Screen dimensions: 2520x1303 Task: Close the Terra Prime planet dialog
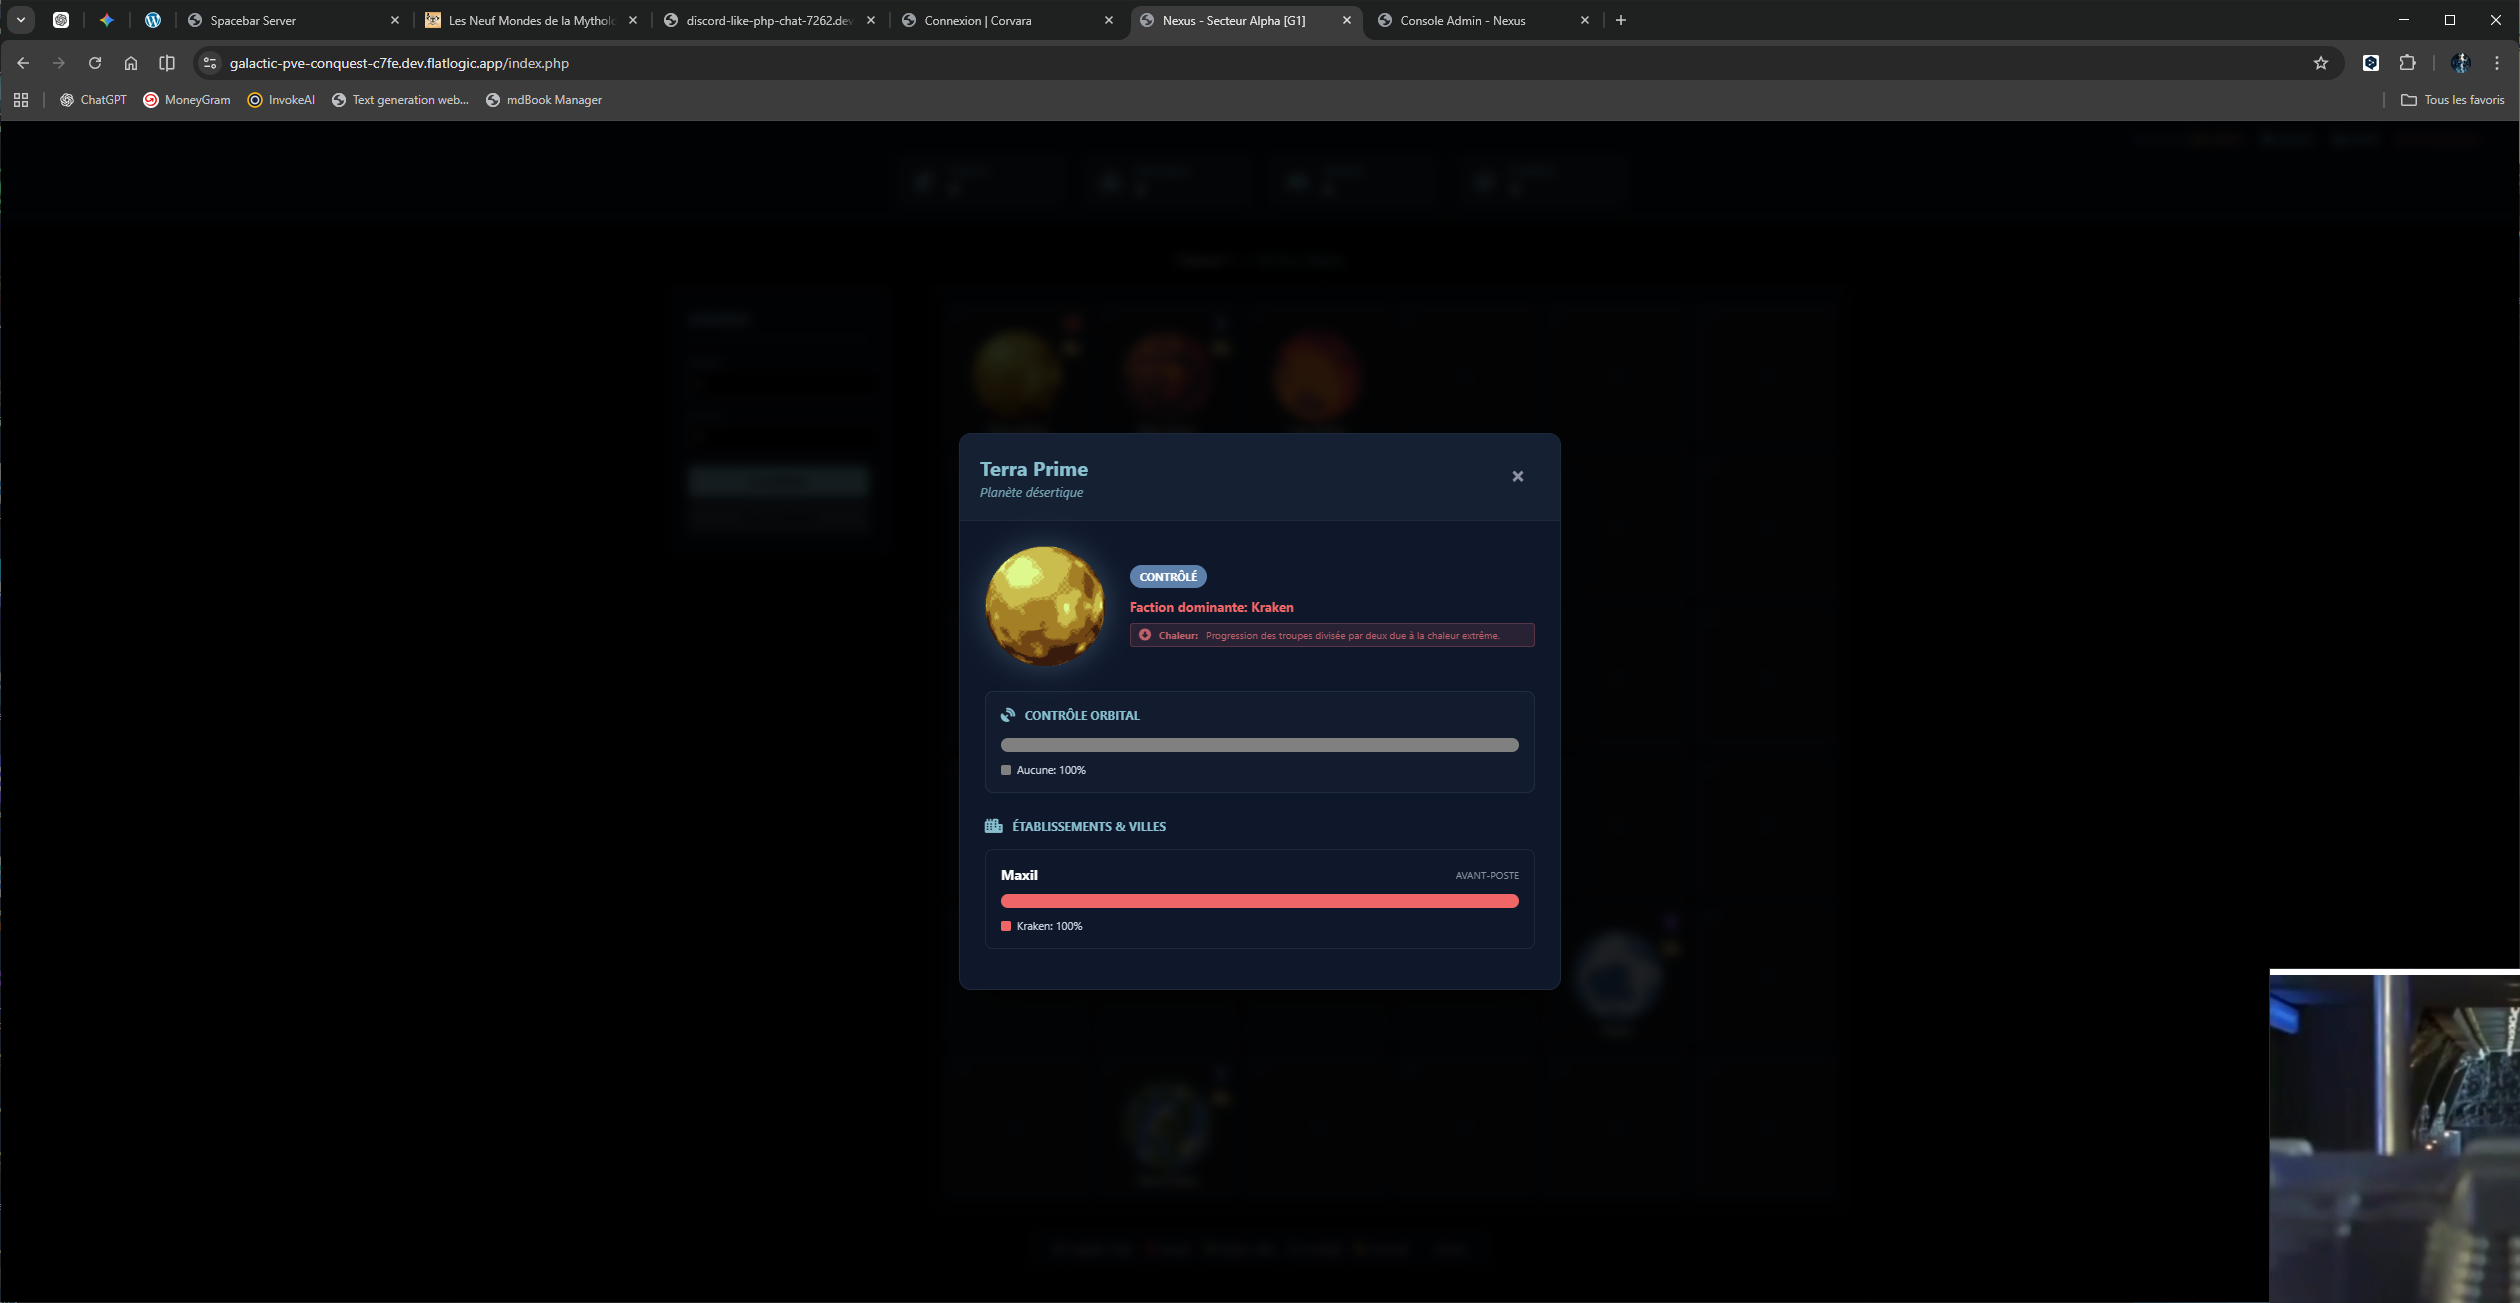coord(1517,476)
